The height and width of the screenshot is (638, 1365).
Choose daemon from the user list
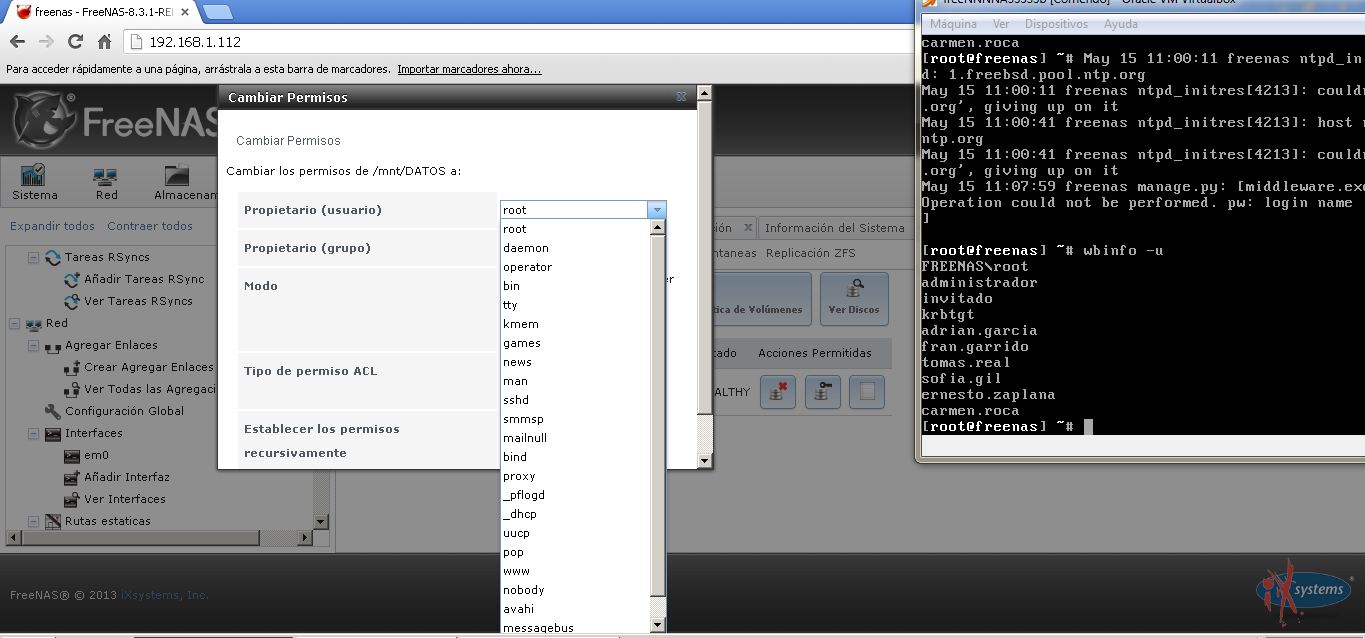(x=575, y=248)
